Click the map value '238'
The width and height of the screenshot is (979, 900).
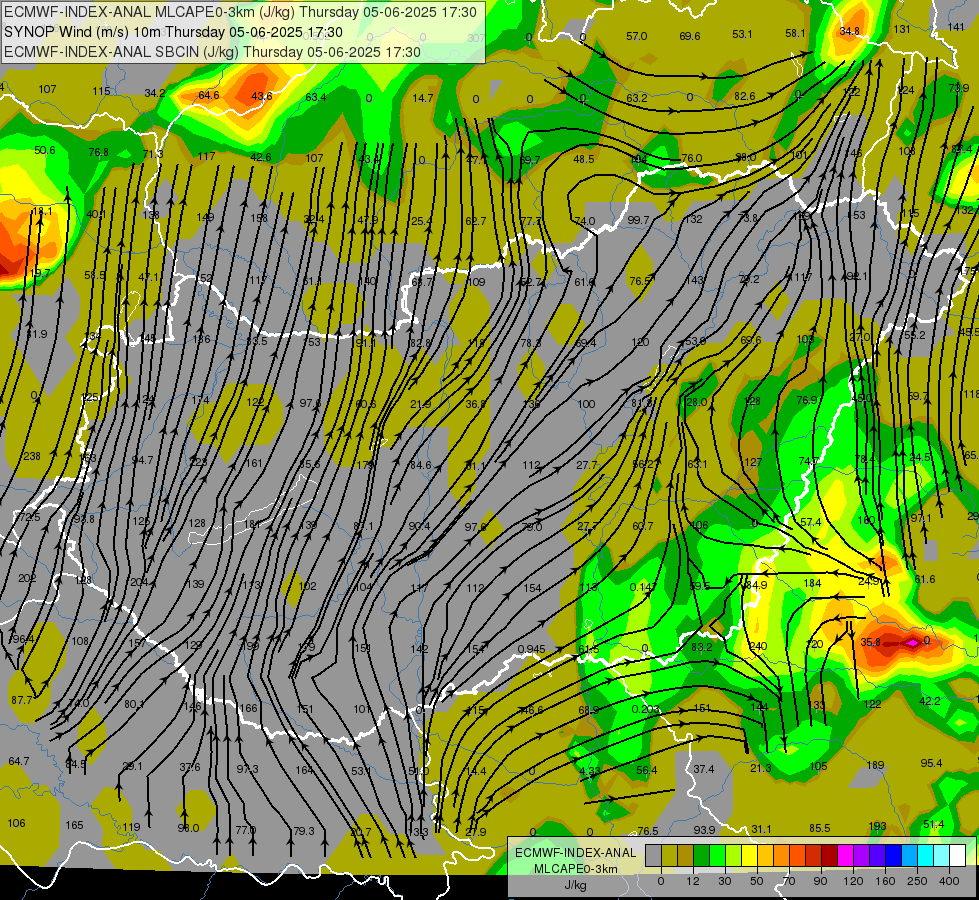pyautogui.click(x=32, y=456)
